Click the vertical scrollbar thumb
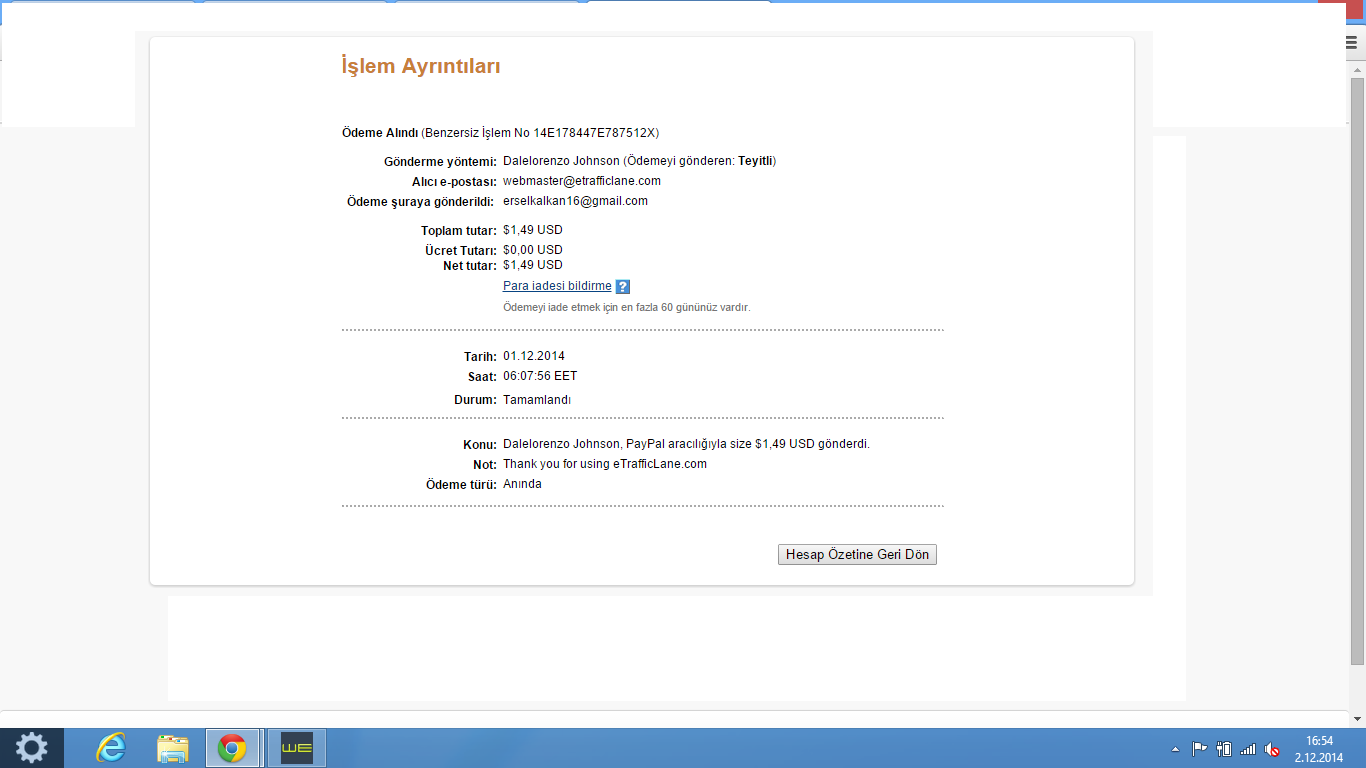The height and width of the screenshot is (768, 1366). click(x=1357, y=370)
